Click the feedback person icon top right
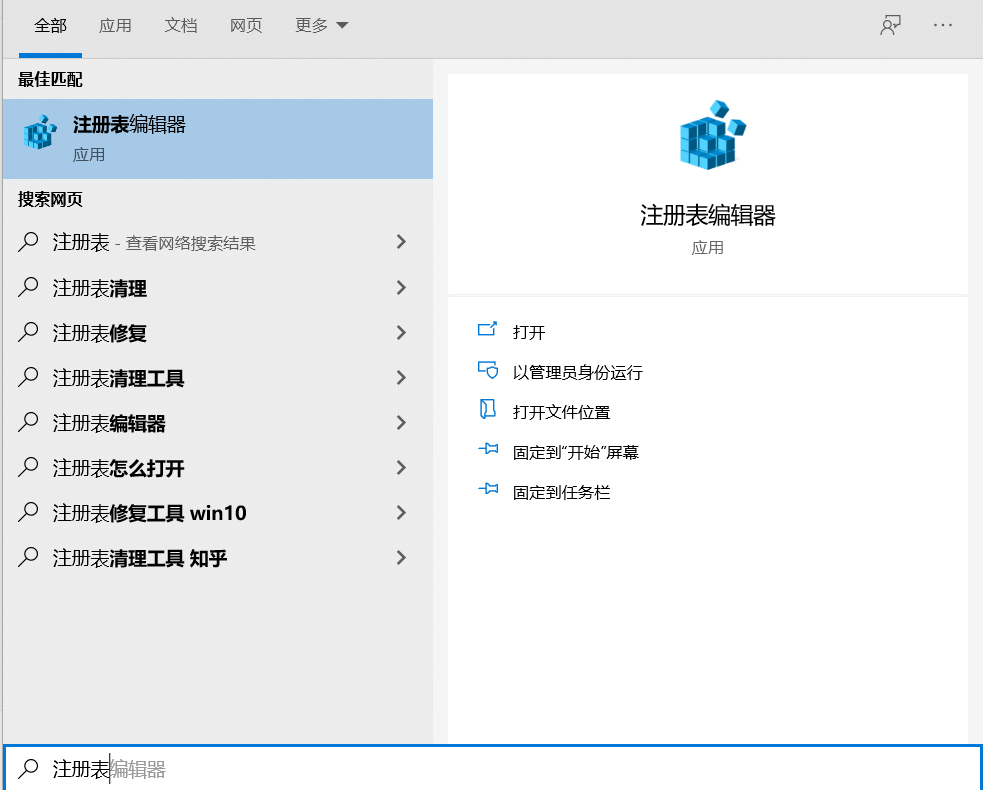The image size is (983, 790). click(890, 26)
